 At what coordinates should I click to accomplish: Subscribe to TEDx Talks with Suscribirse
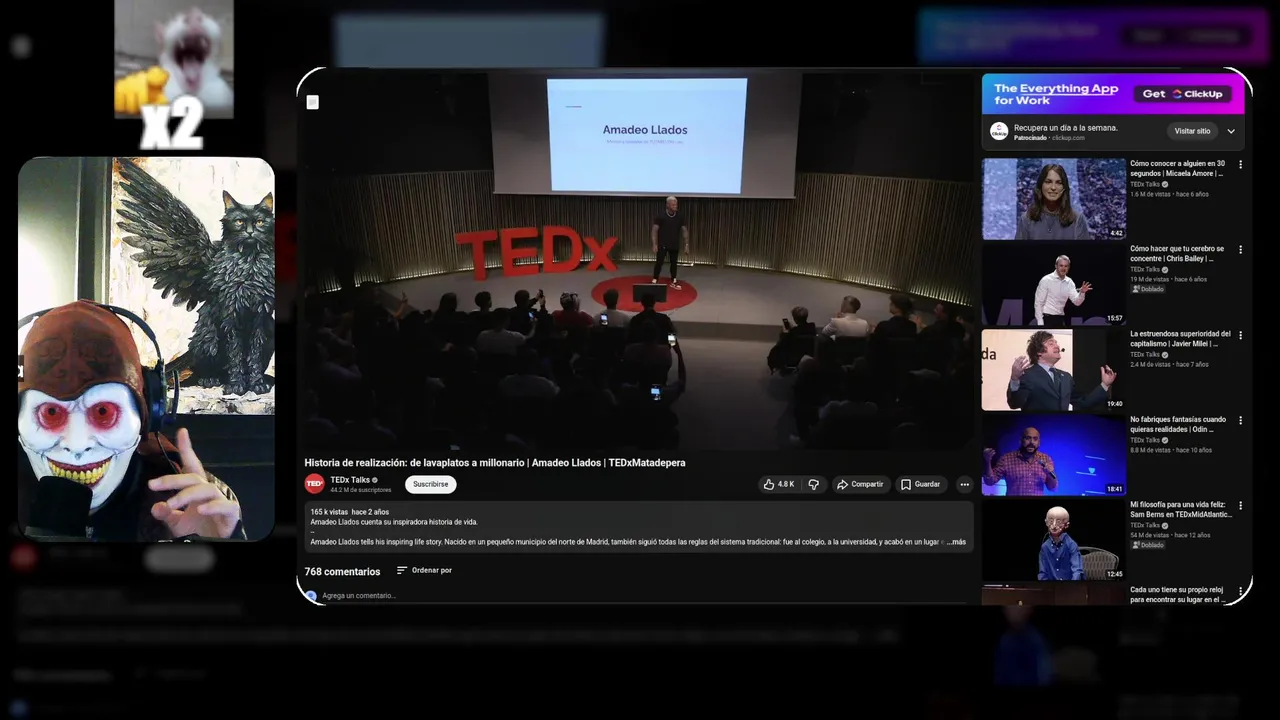(x=430, y=484)
